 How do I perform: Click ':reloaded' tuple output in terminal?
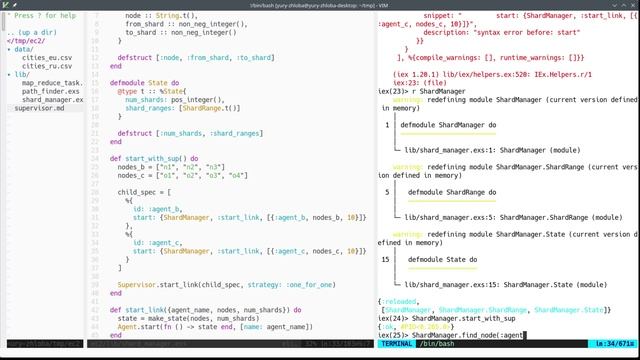[x=400, y=302]
